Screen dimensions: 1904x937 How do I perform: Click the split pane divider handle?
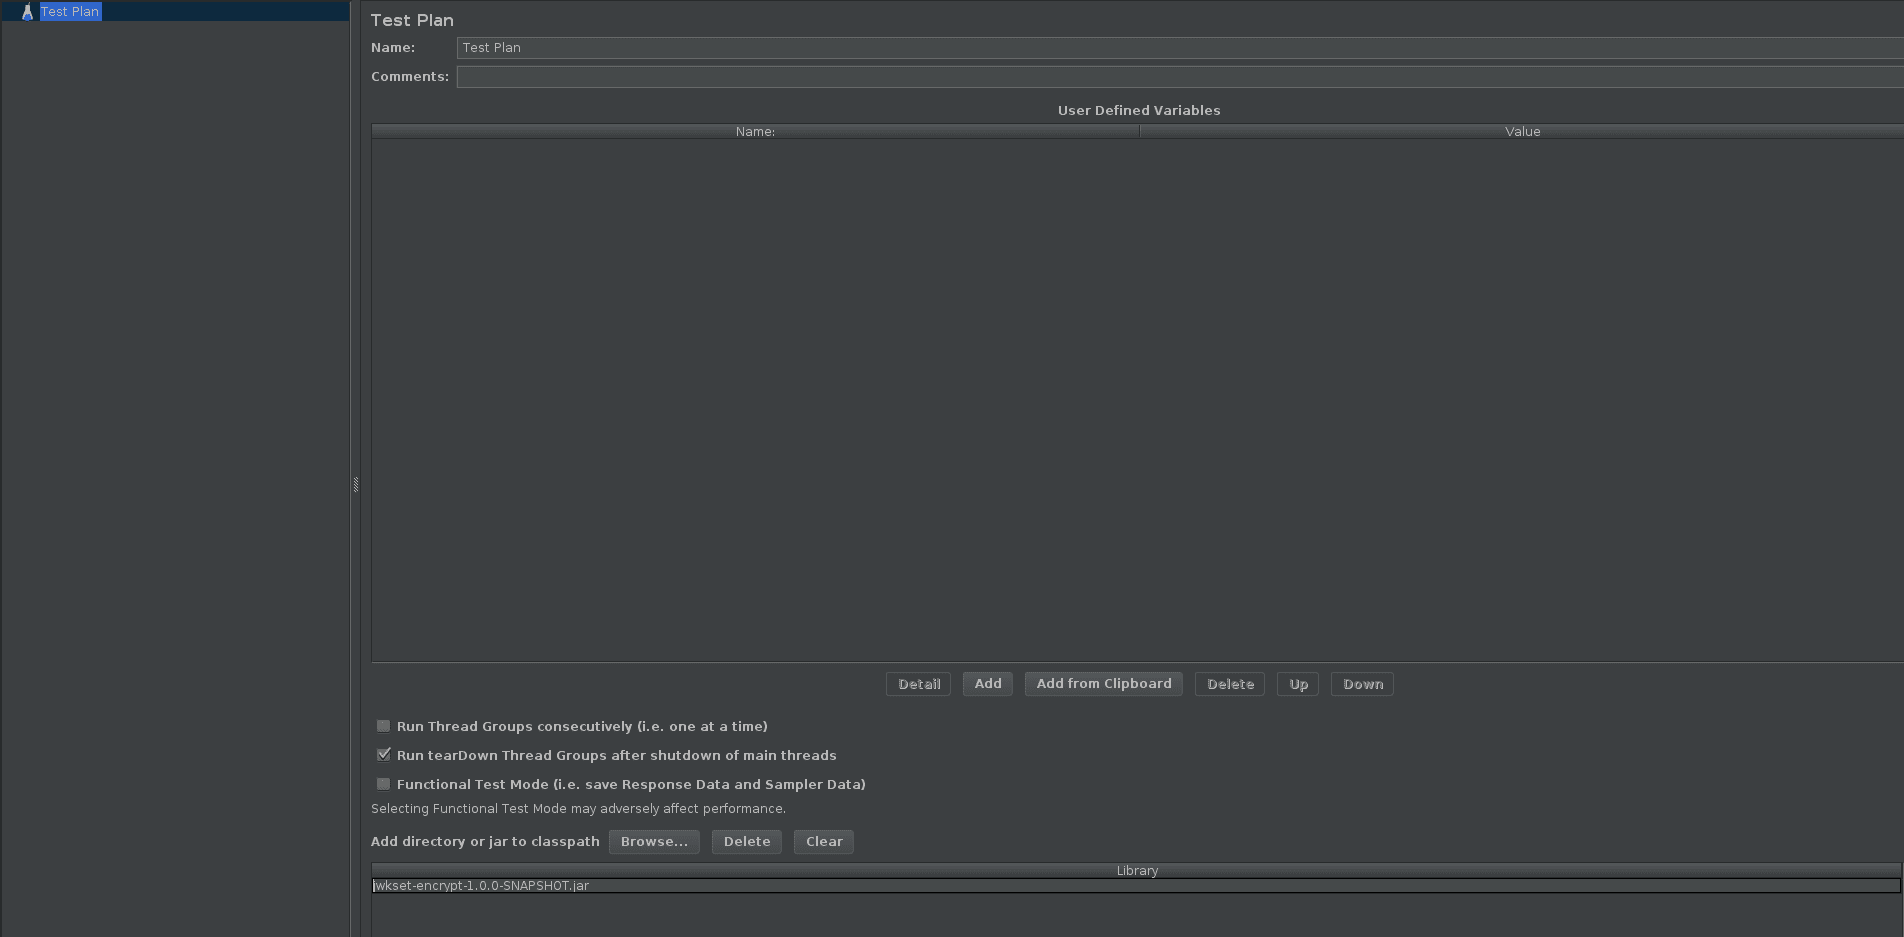click(355, 485)
